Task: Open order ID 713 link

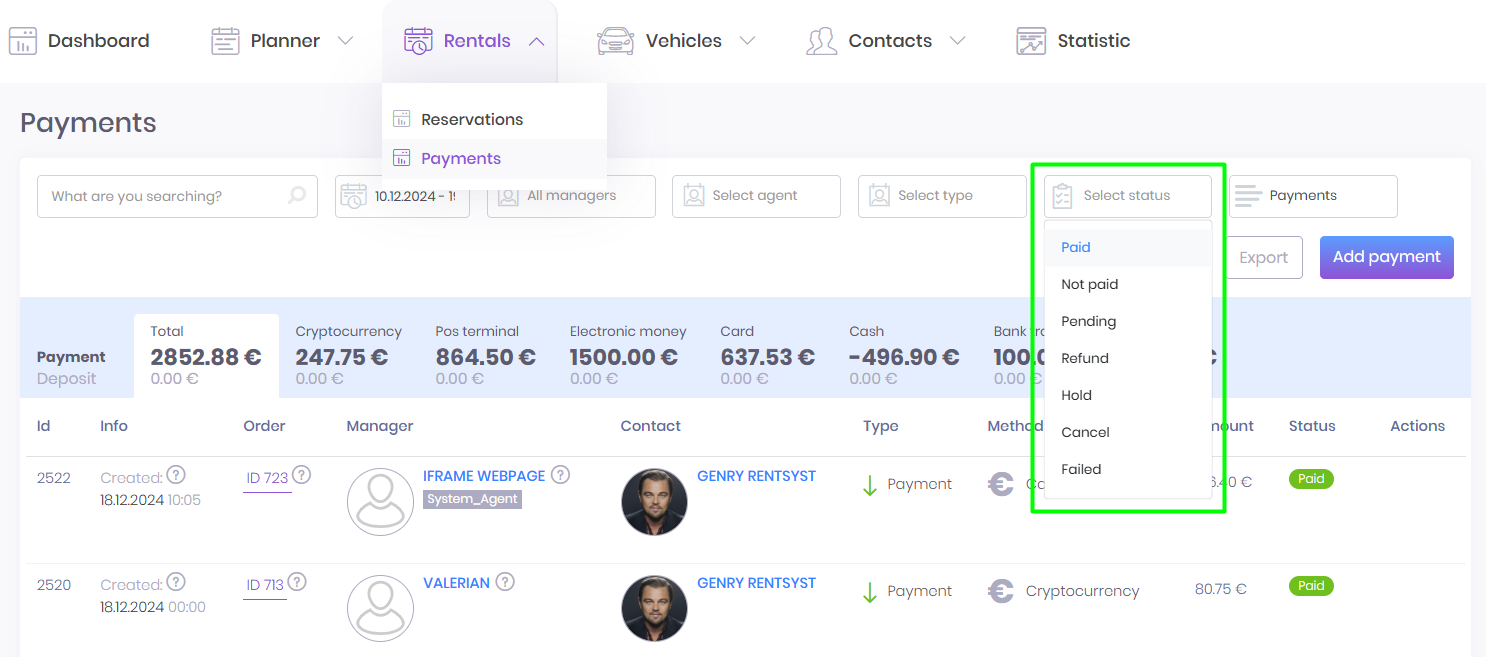Action: [x=265, y=585]
